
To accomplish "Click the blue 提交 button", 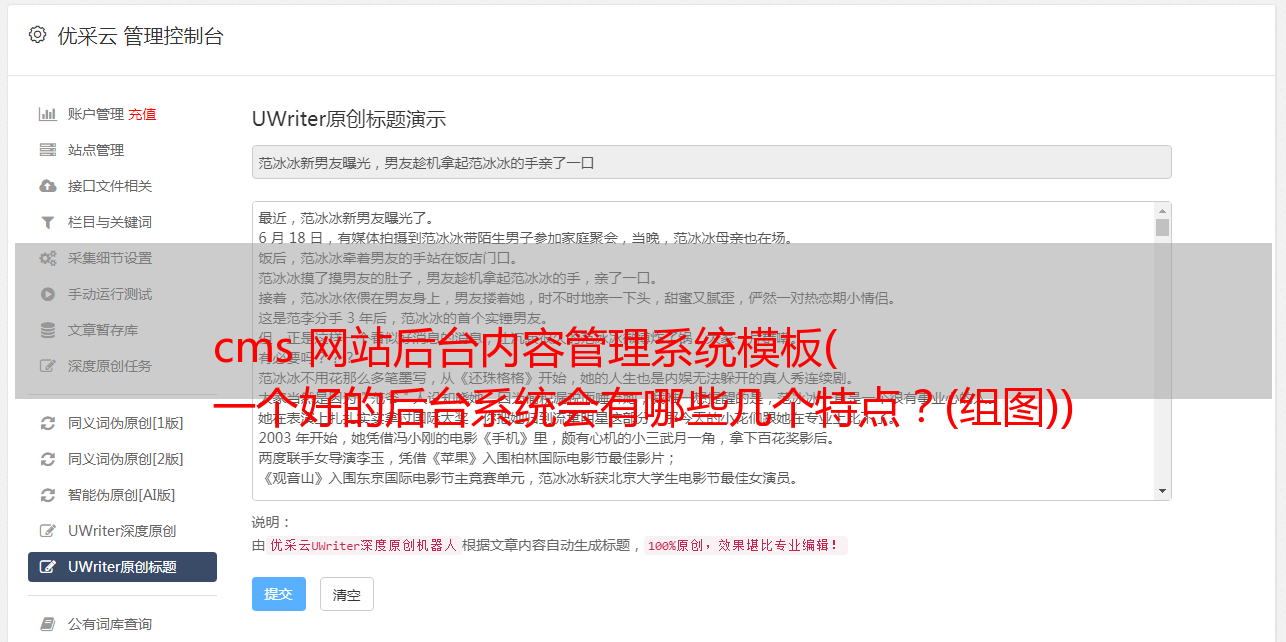I will point(279,594).
